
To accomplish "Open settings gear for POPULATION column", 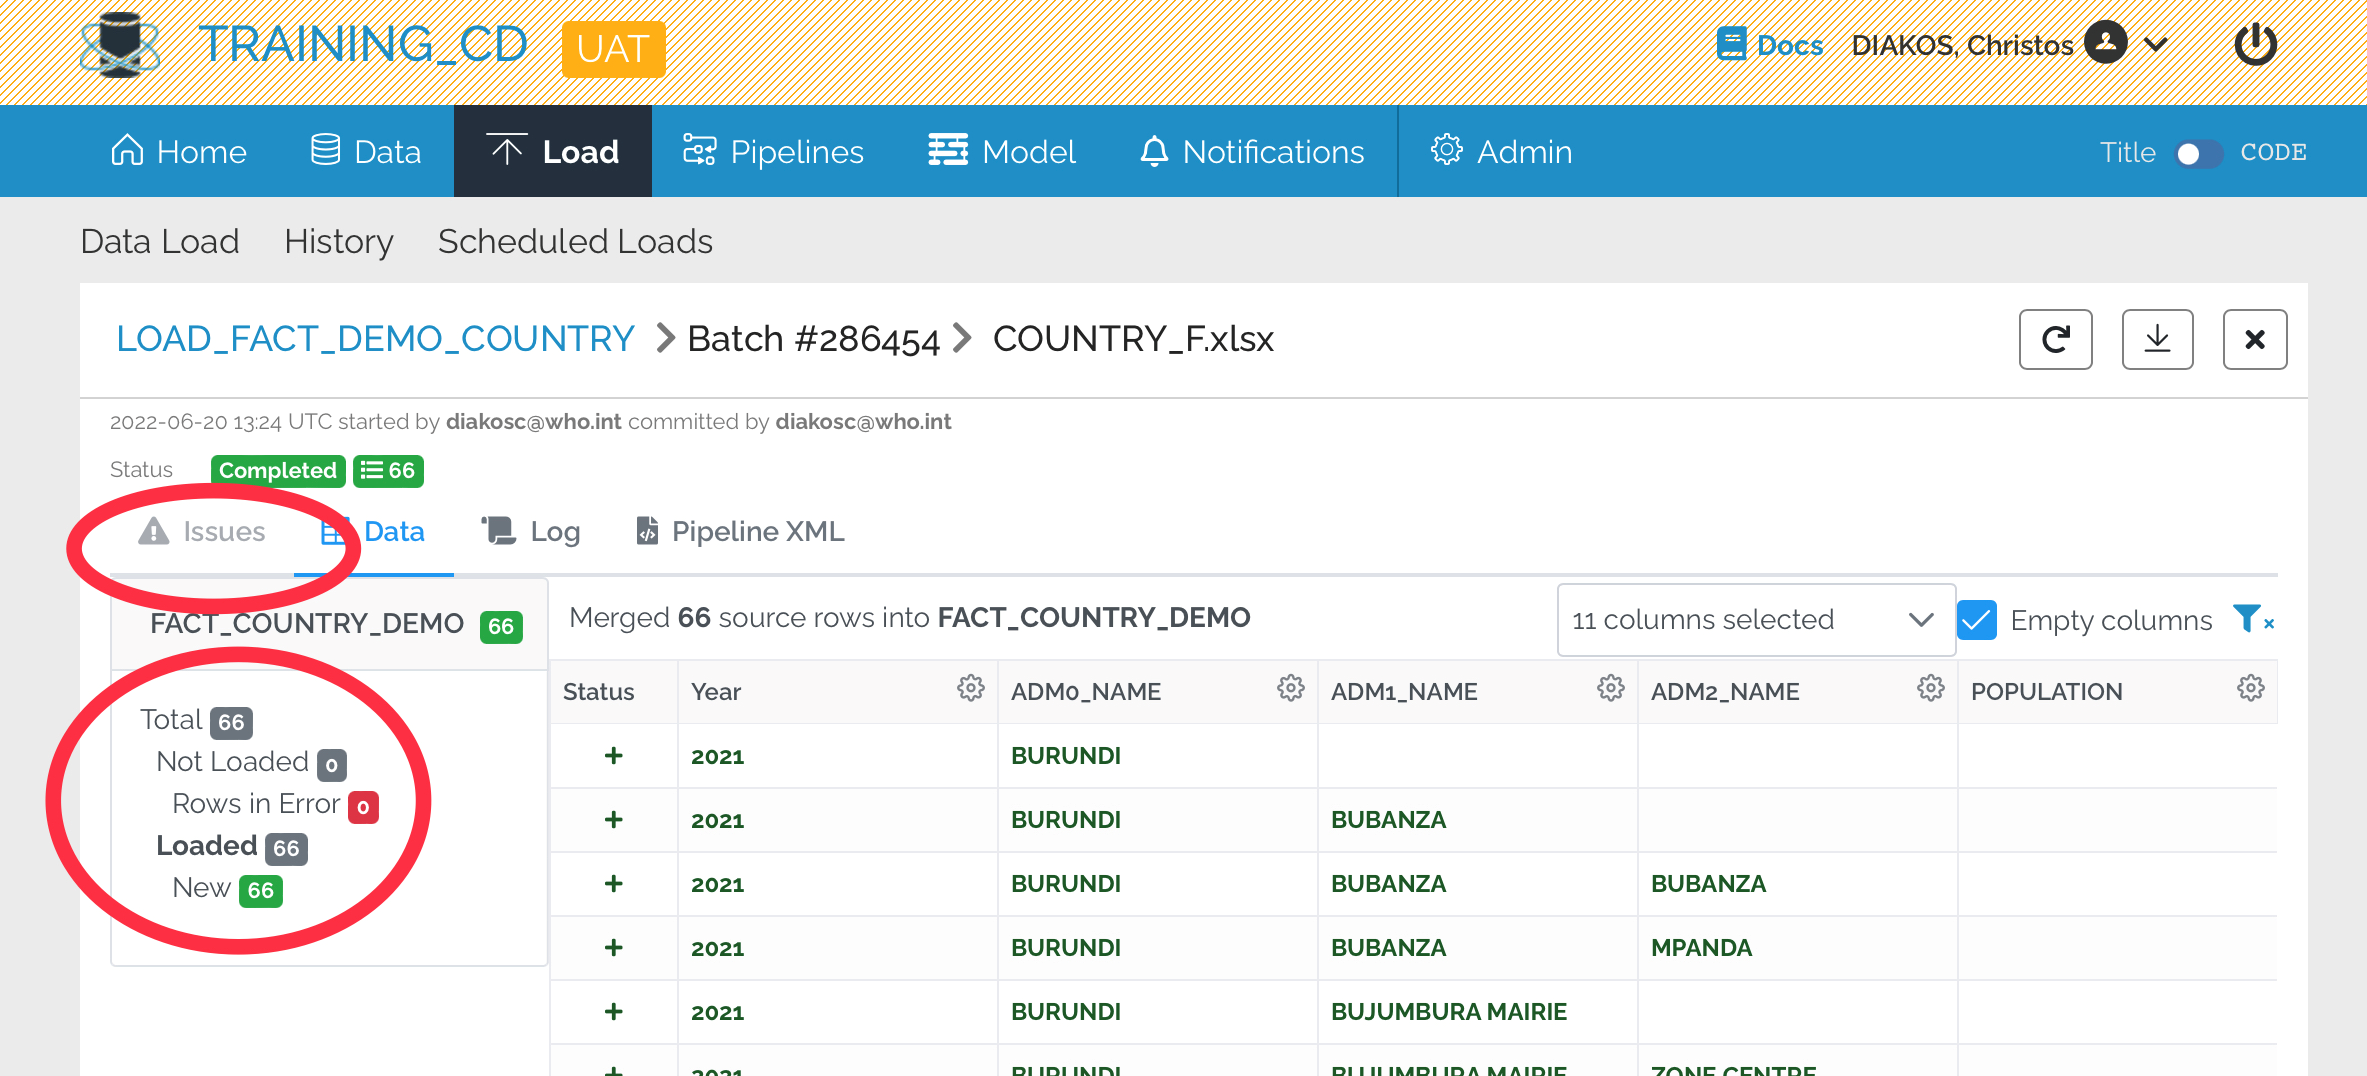I will point(2250,689).
